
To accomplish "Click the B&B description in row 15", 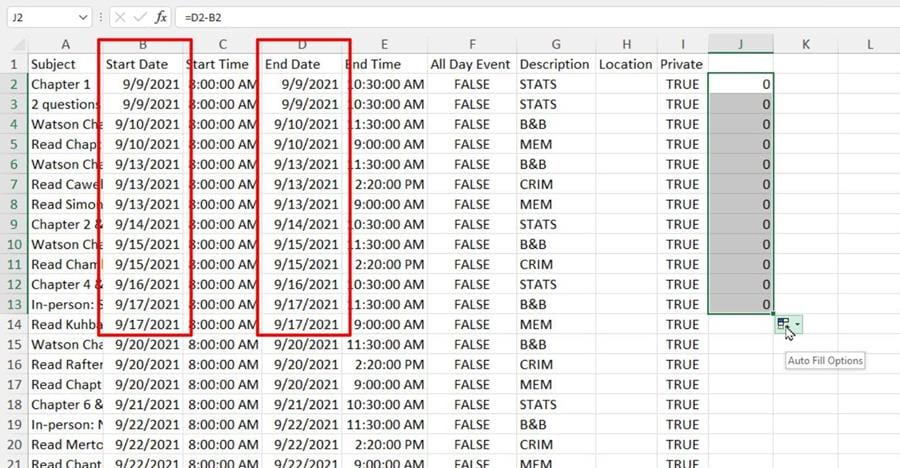I will tap(556, 345).
